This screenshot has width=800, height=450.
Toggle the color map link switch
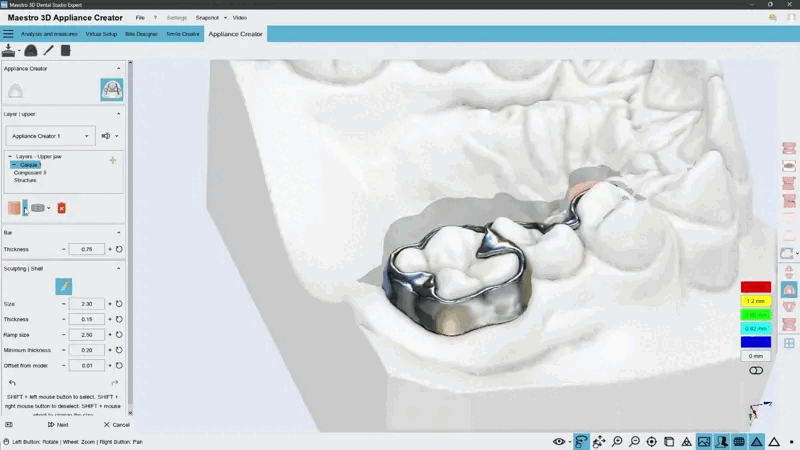pyautogui.click(x=756, y=370)
